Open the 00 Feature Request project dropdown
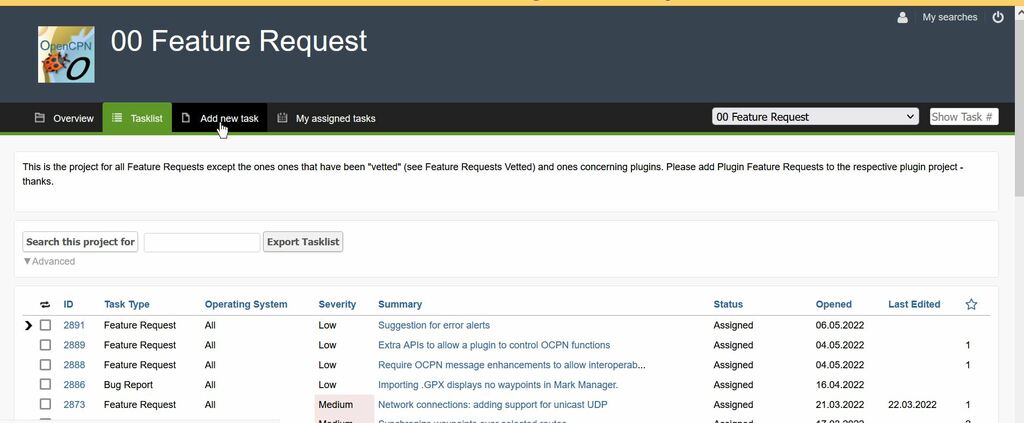Viewport: 1024px width, 423px height. [x=815, y=117]
